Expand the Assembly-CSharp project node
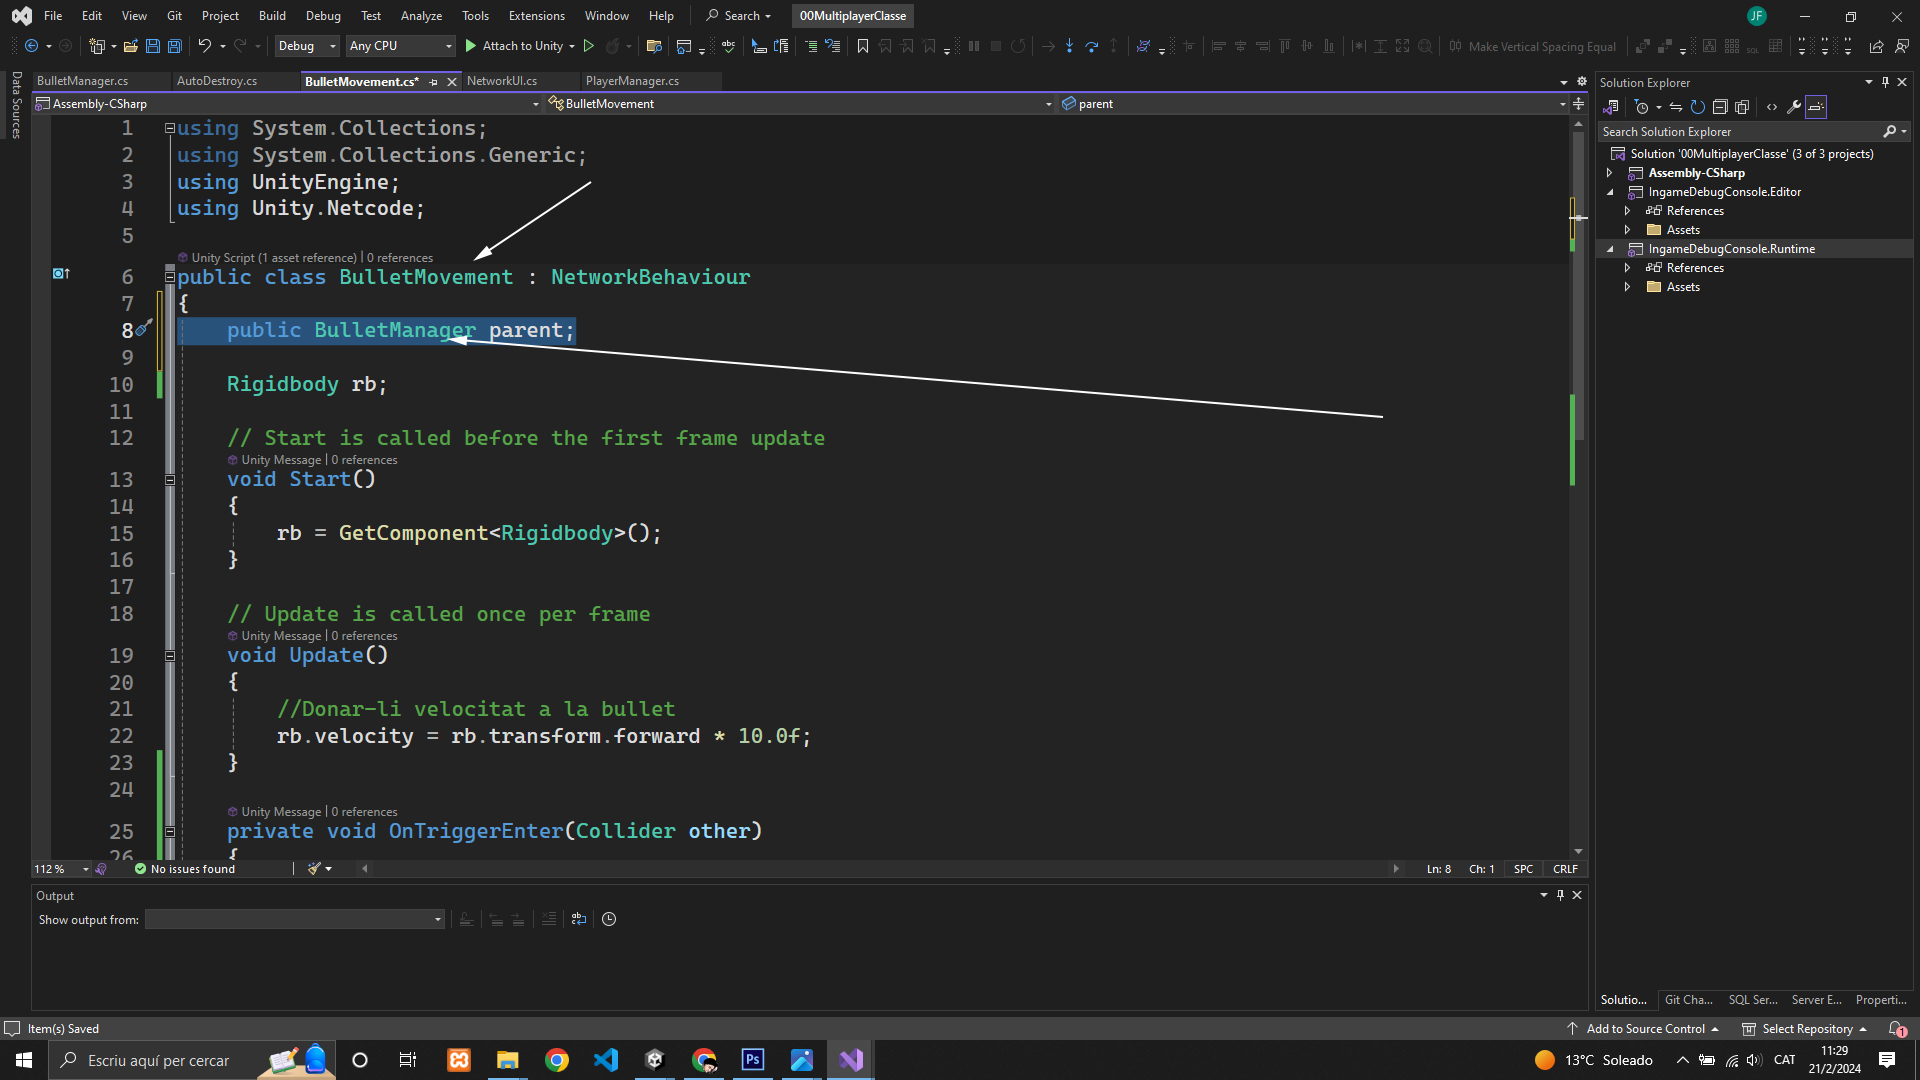The height and width of the screenshot is (1080, 1920). [1610, 173]
